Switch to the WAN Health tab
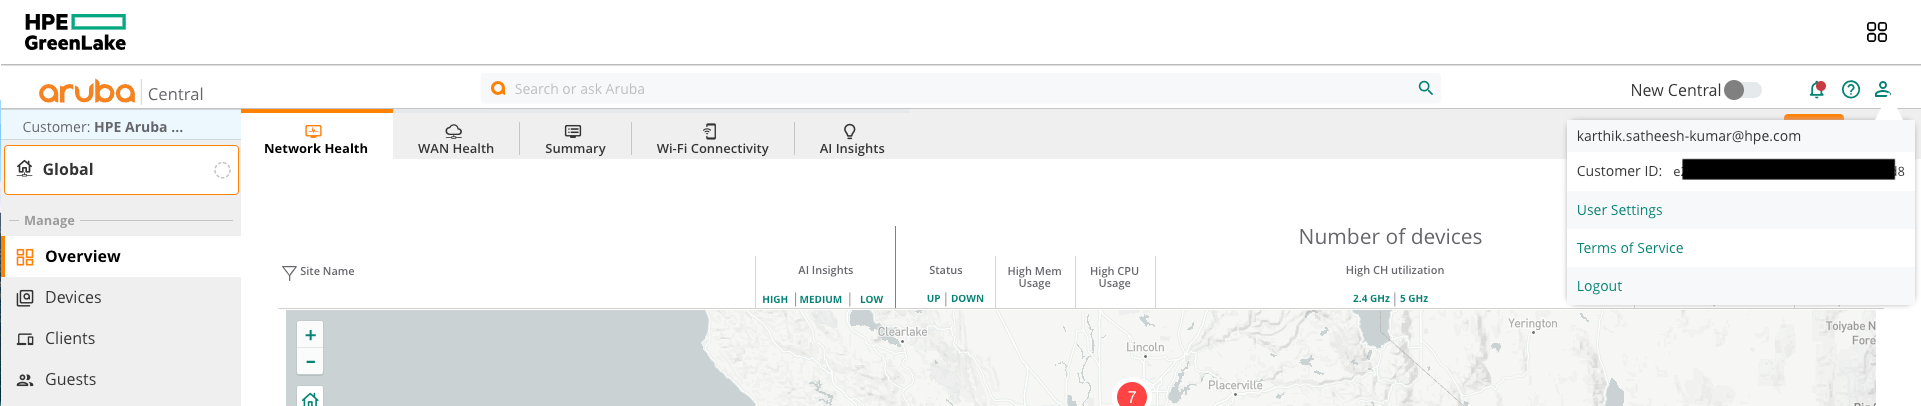Screen dimensions: 1921x406 [456, 138]
